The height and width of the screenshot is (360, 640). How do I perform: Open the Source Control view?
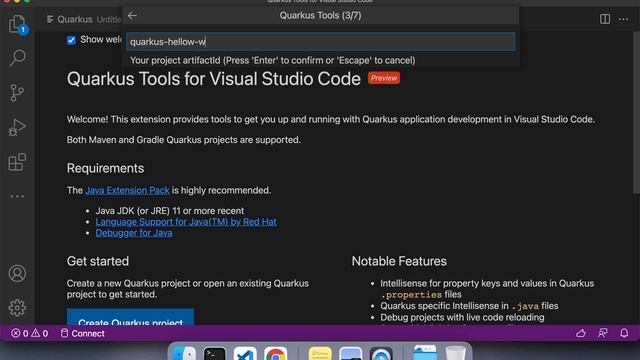coord(17,93)
